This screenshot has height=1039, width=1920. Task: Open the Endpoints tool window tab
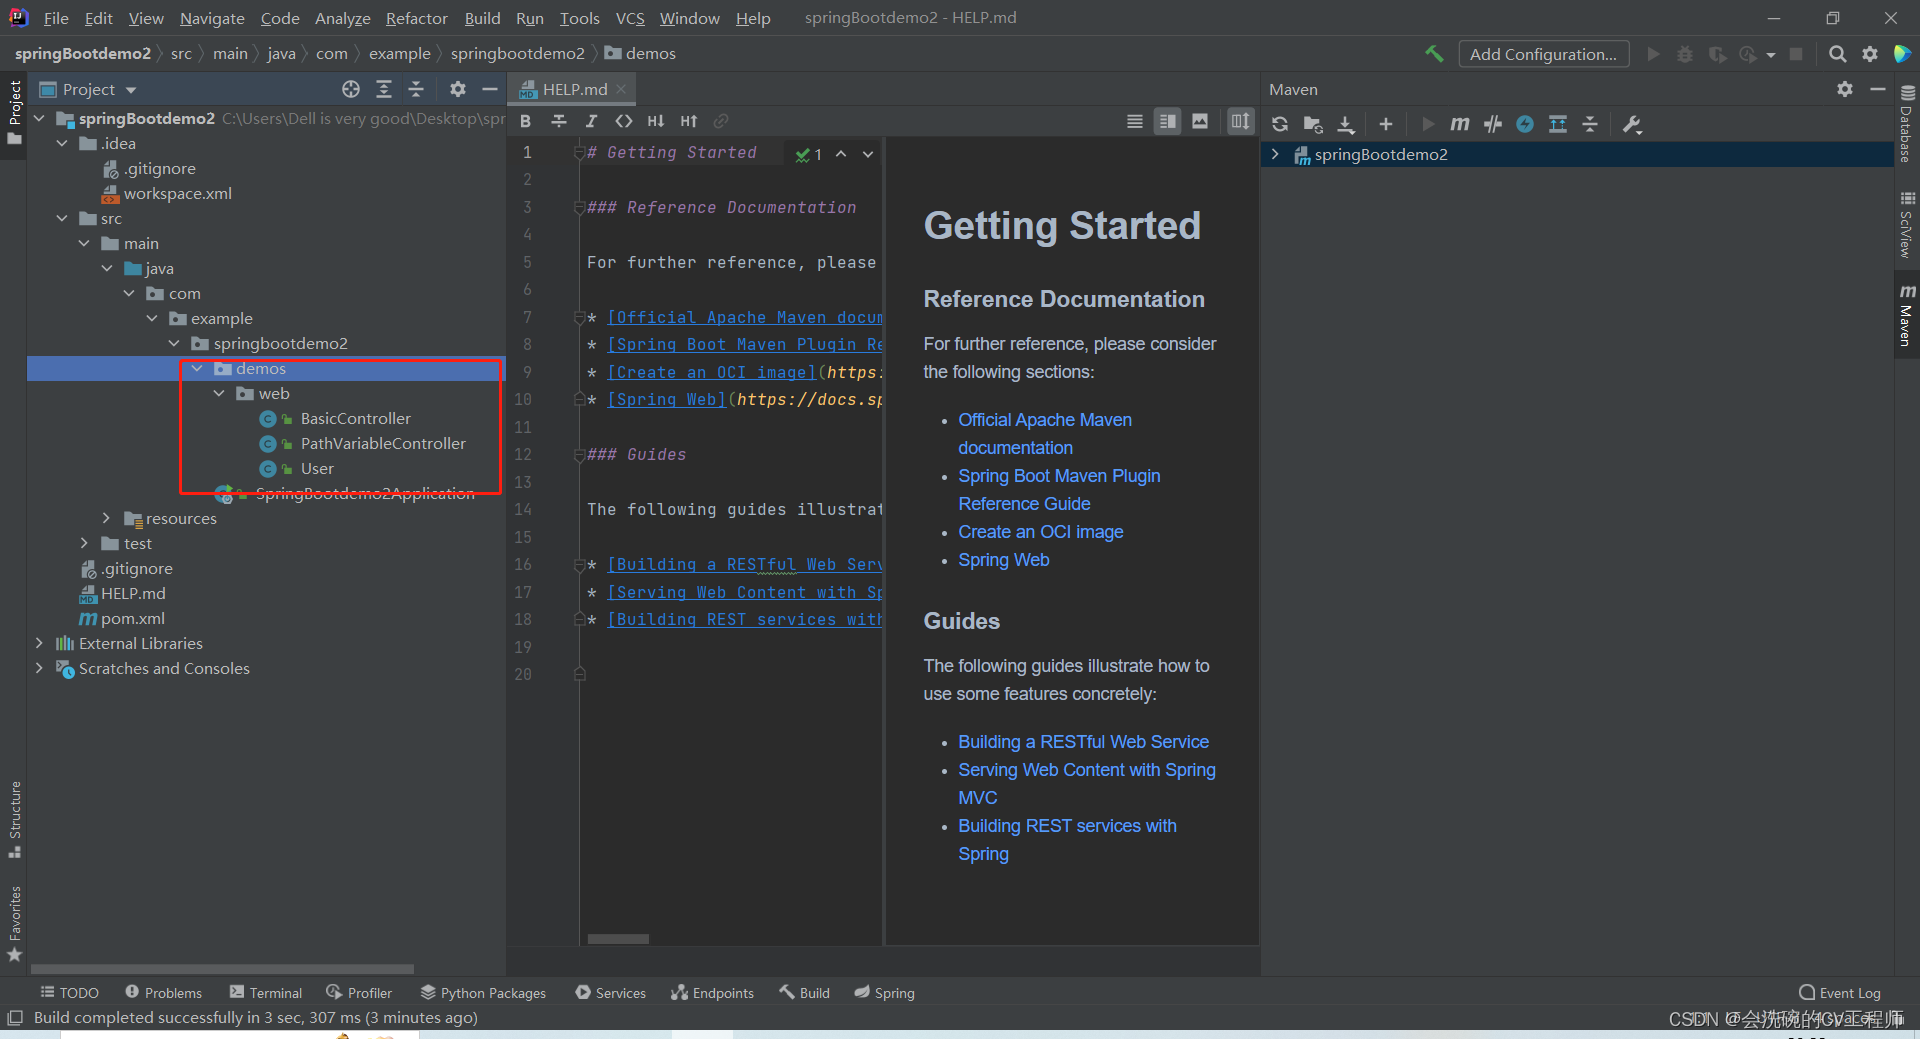(712, 992)
